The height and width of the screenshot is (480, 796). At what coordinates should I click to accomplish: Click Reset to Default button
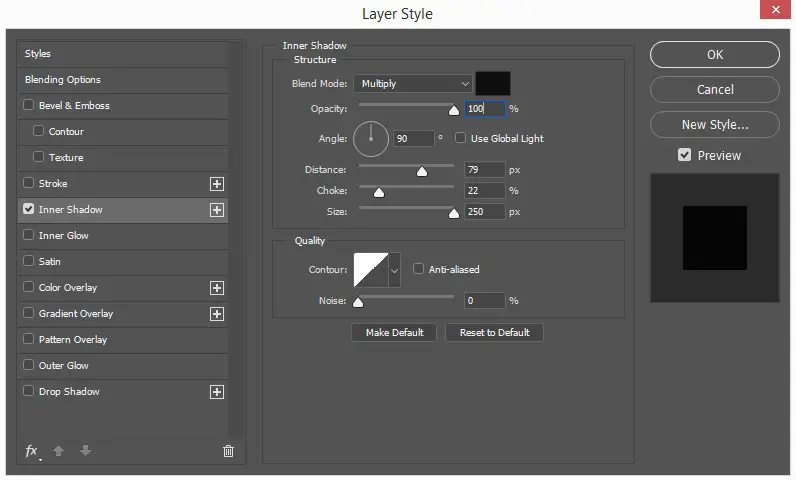(494, 332)
